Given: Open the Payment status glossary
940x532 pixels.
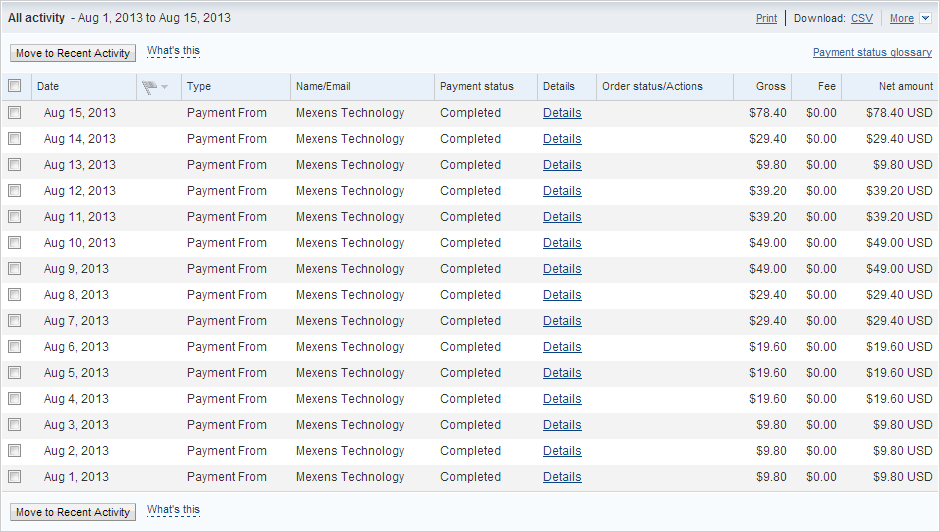Looking at the screenshot, I should [872, 52].
